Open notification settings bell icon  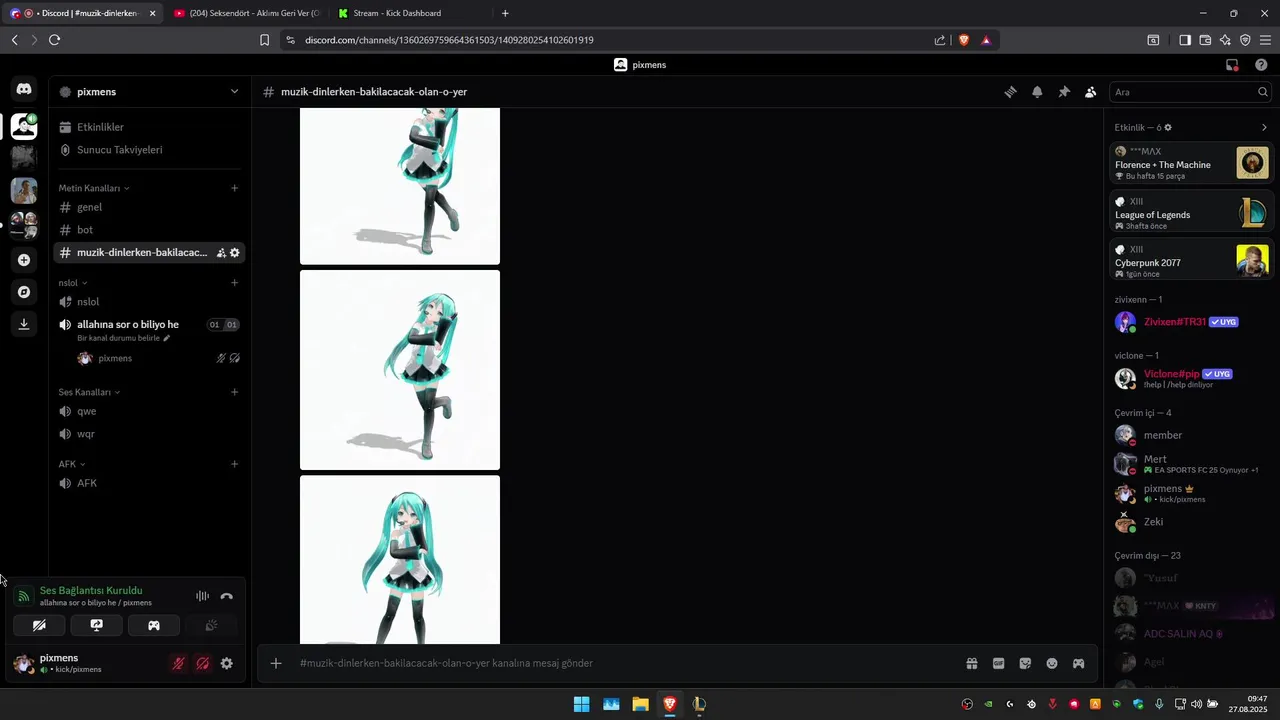click(1037, 92)
